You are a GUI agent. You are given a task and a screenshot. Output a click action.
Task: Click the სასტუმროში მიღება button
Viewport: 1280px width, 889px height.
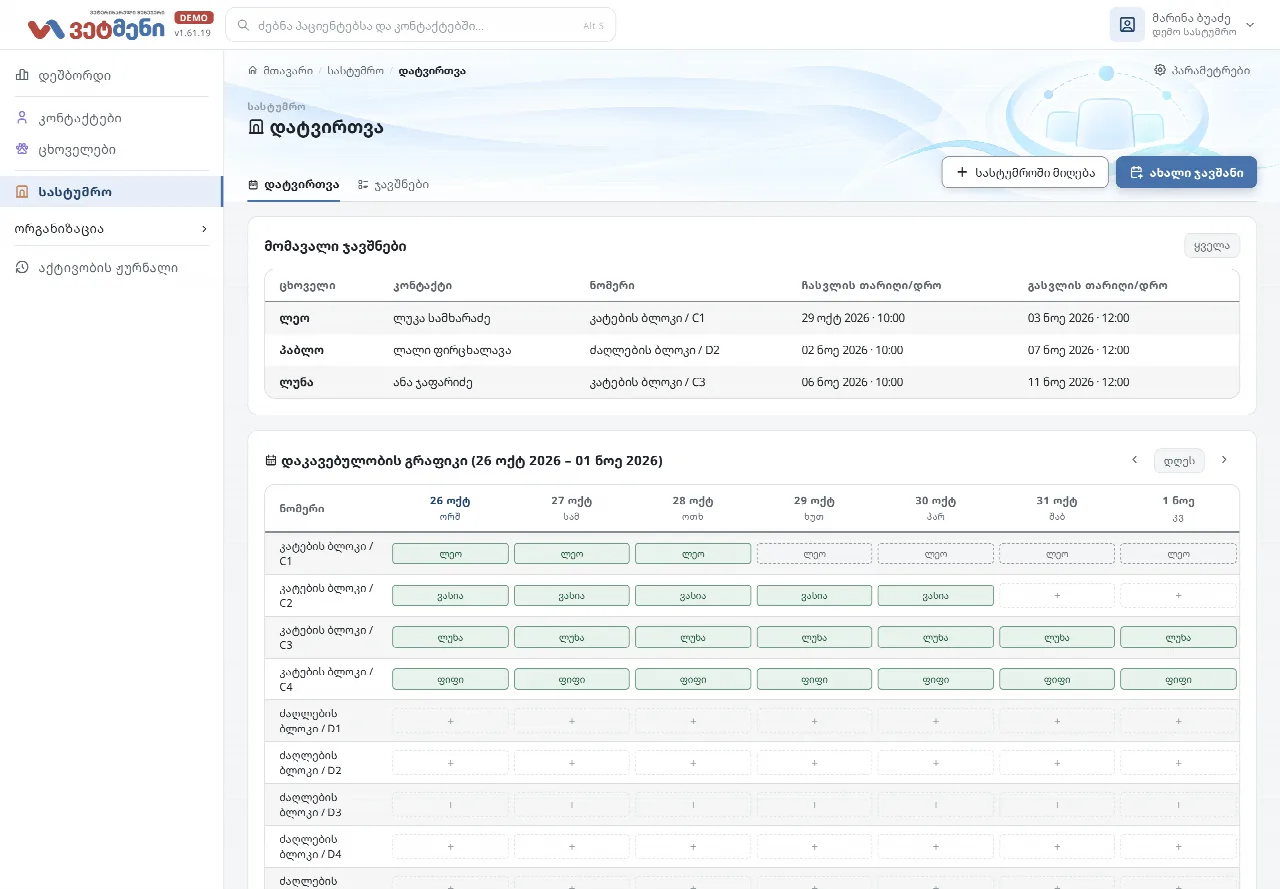(x=1025, y=172)
